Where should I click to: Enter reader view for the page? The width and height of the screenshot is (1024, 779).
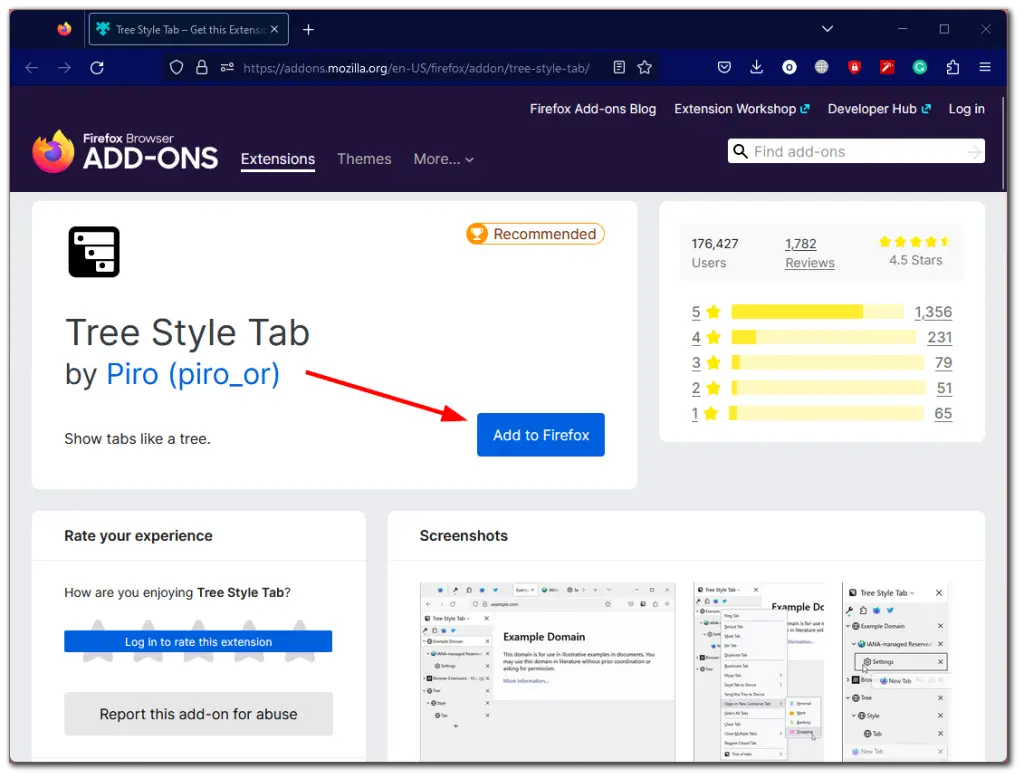619,68
